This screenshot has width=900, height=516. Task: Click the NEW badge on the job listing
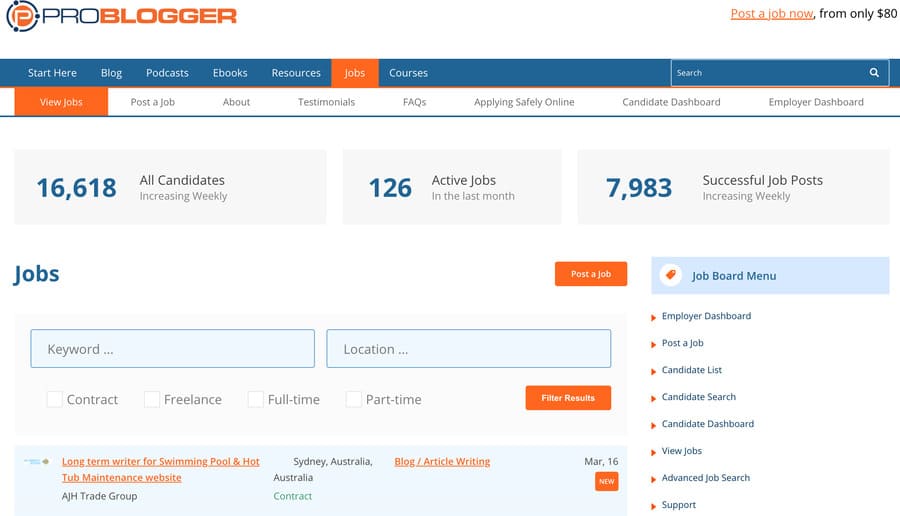click(x=606, y=482)
